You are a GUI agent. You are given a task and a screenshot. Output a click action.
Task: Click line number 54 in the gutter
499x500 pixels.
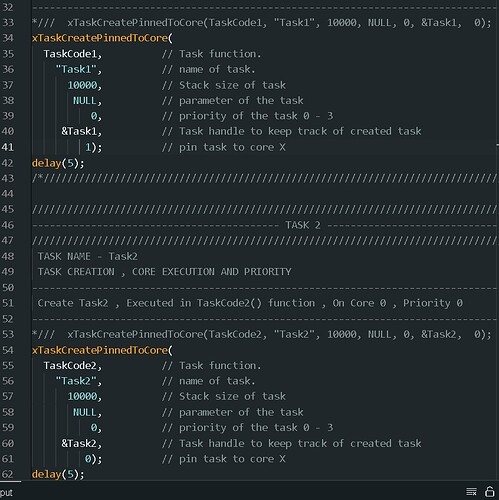(8, 350)
